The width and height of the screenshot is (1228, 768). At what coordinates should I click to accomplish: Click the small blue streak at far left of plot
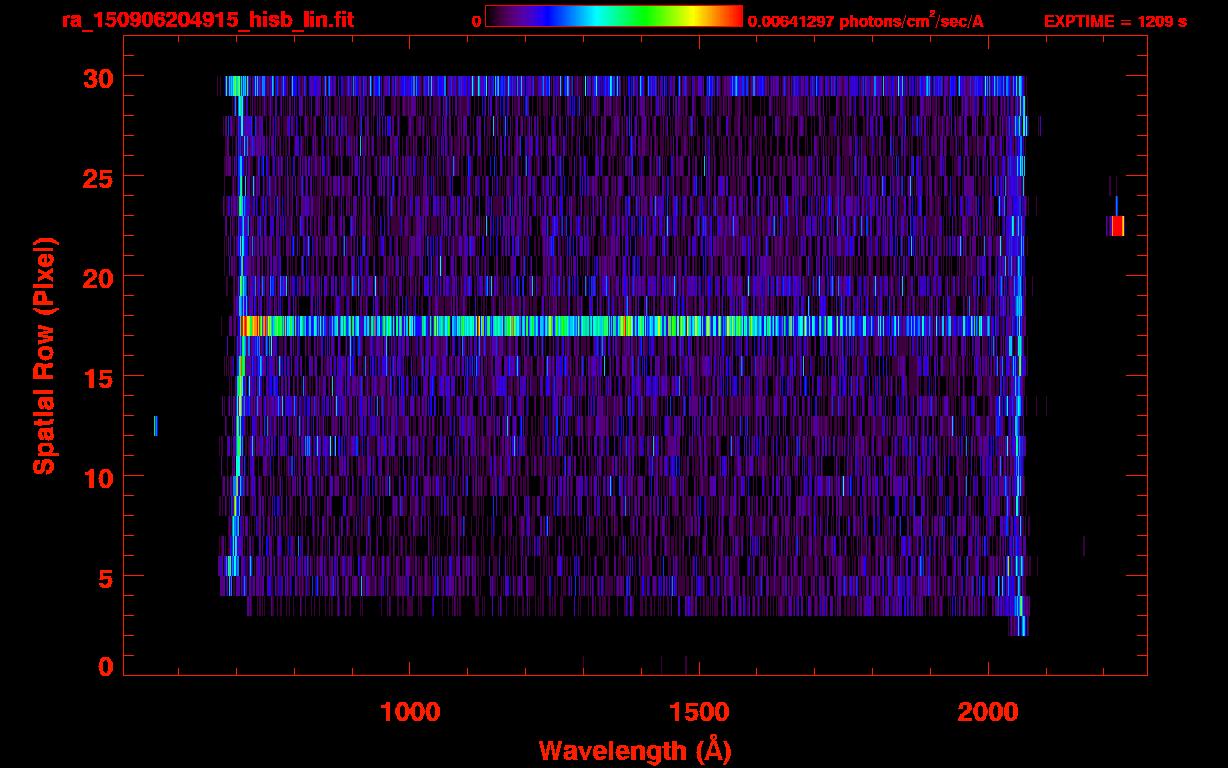click(x=155, y=426)
